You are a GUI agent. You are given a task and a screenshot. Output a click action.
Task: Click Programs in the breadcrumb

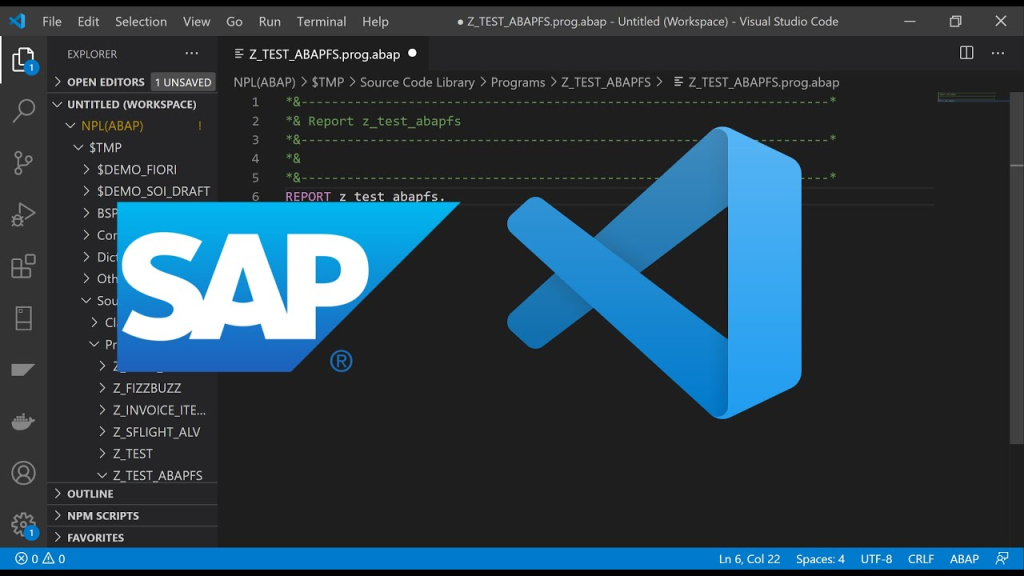(518, 82)
